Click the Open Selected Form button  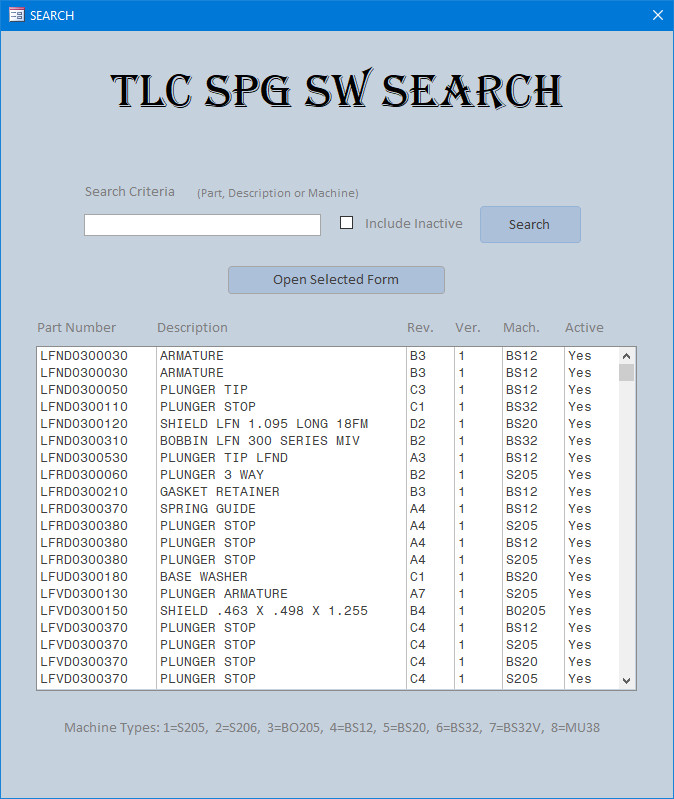point(336,280)
